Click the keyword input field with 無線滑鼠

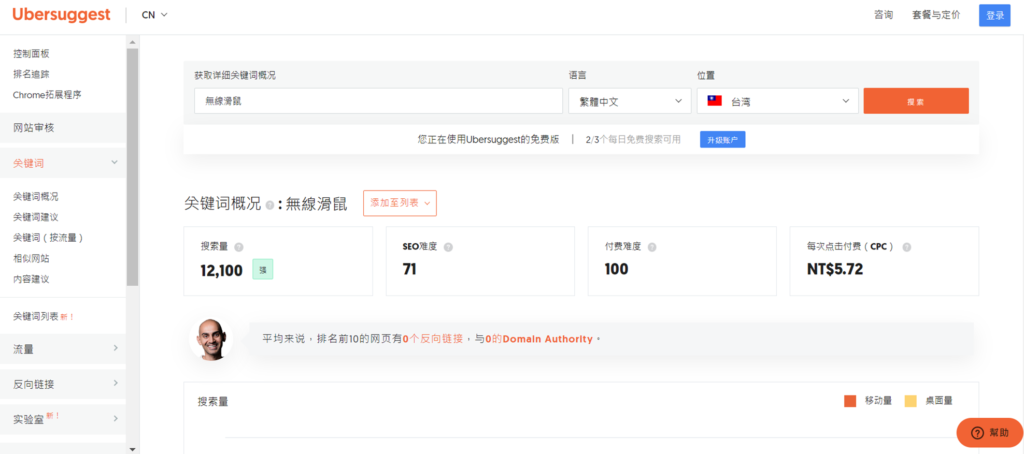(x=378, y=101)
